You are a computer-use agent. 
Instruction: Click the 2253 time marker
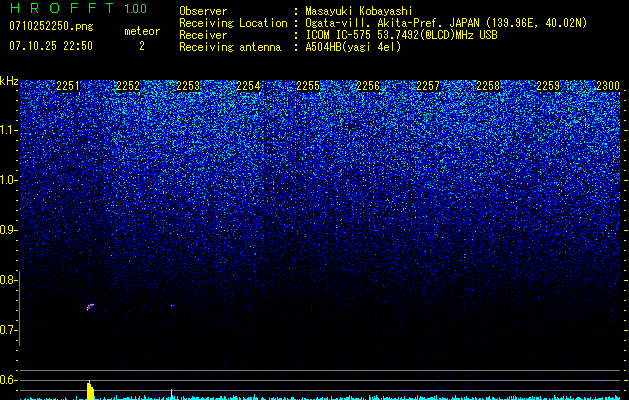point(188,86)
